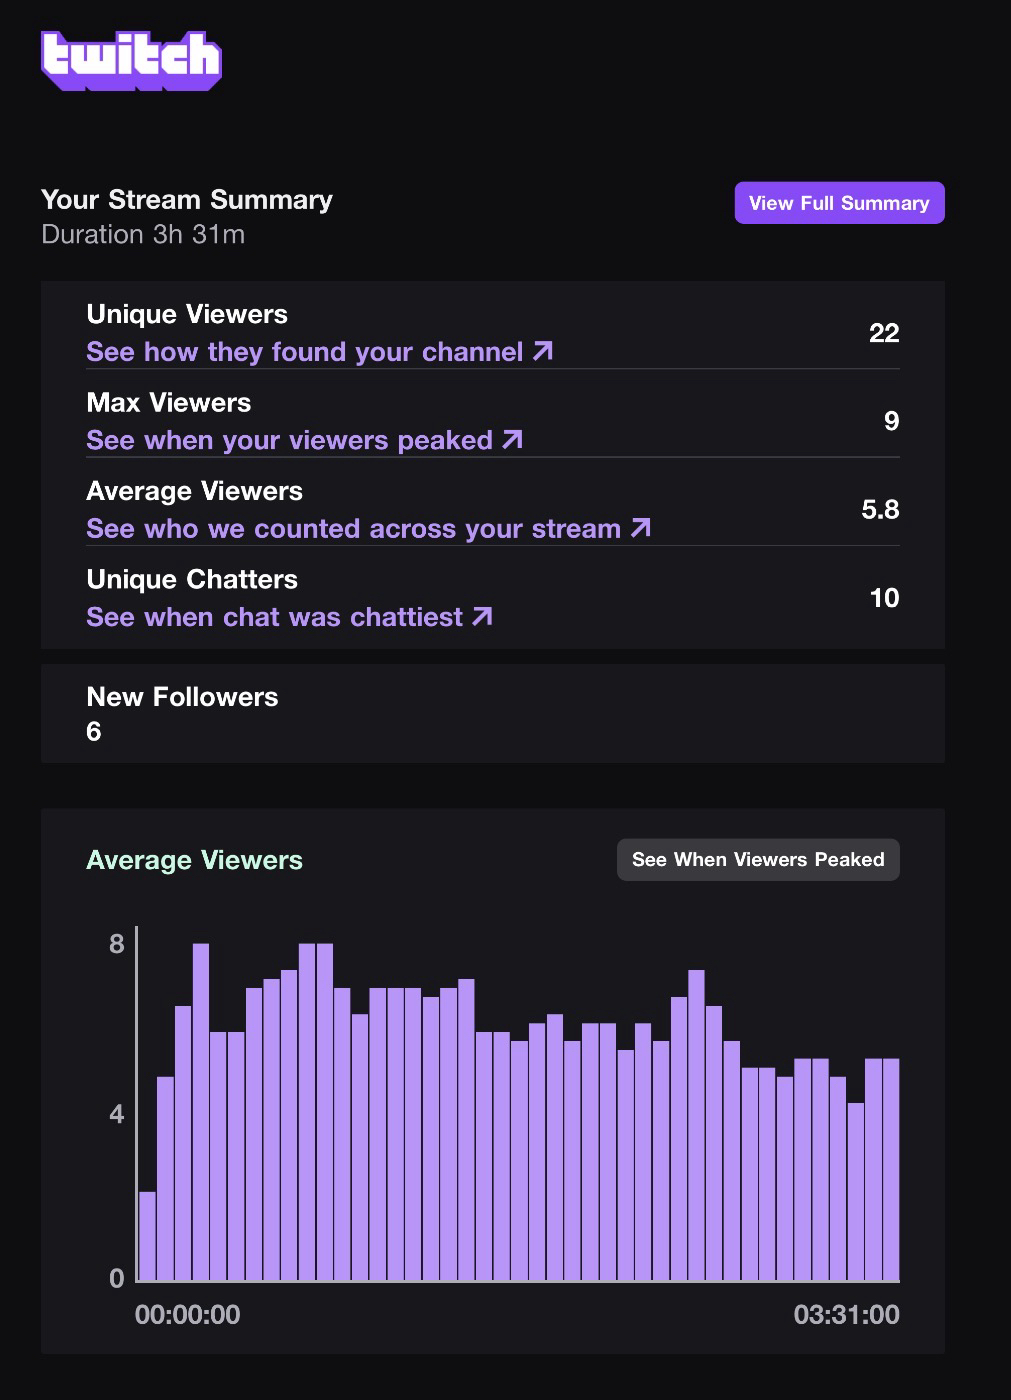
Task: Open 'See who we counted across your stream'
Action: pyautogui.click(x=354, y=528)
